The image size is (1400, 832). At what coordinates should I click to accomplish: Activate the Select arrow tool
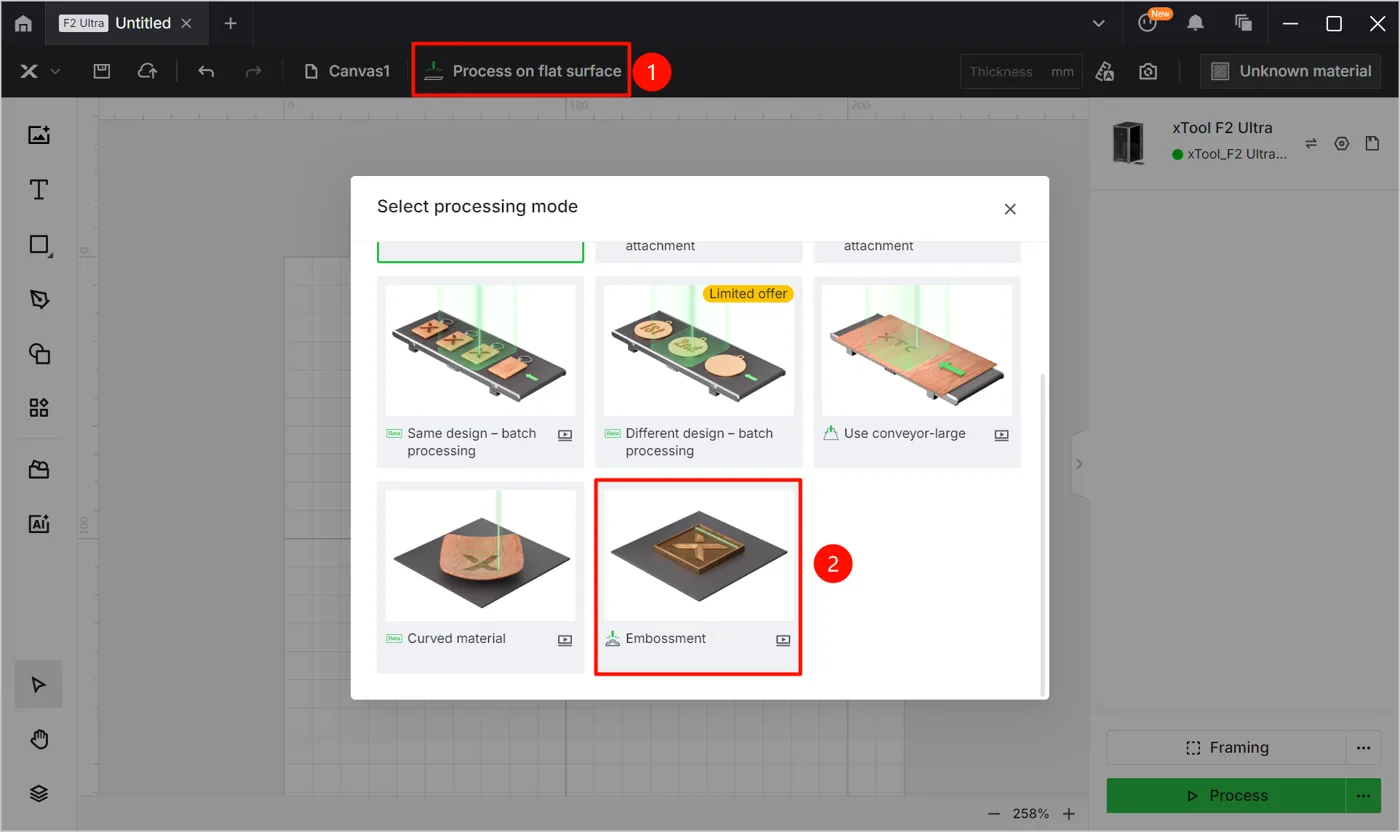coord(39,685)
